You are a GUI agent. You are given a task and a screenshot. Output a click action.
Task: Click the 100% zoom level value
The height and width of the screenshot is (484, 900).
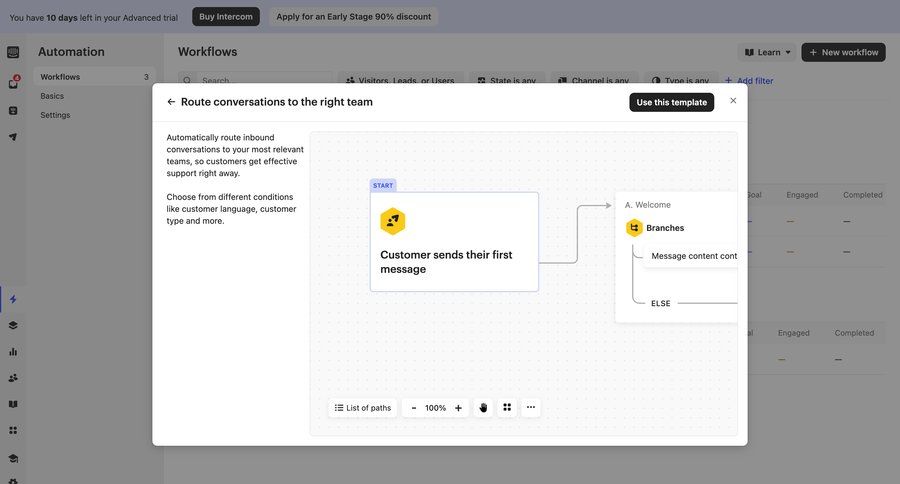click(435, 408)
